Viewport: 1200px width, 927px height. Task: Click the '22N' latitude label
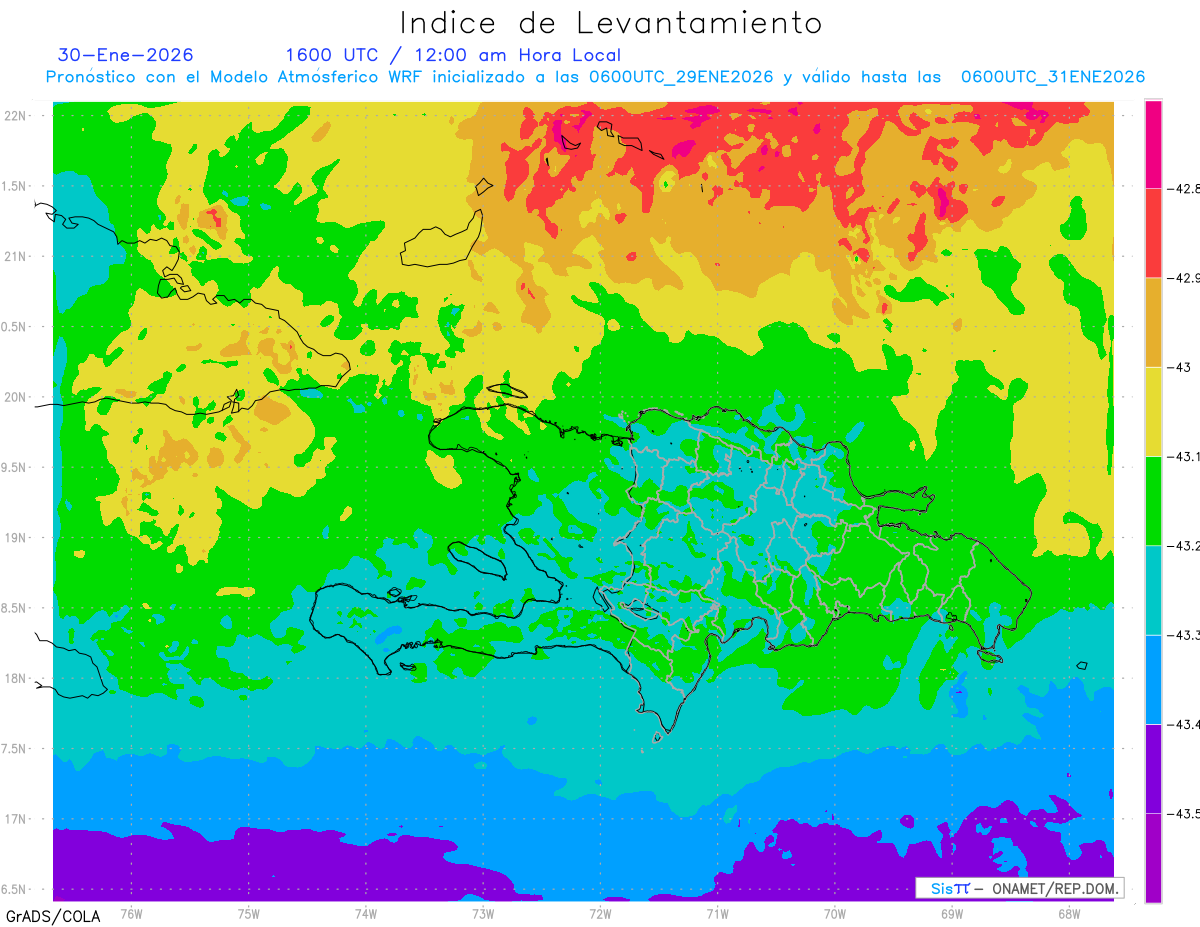pos(16,115)
